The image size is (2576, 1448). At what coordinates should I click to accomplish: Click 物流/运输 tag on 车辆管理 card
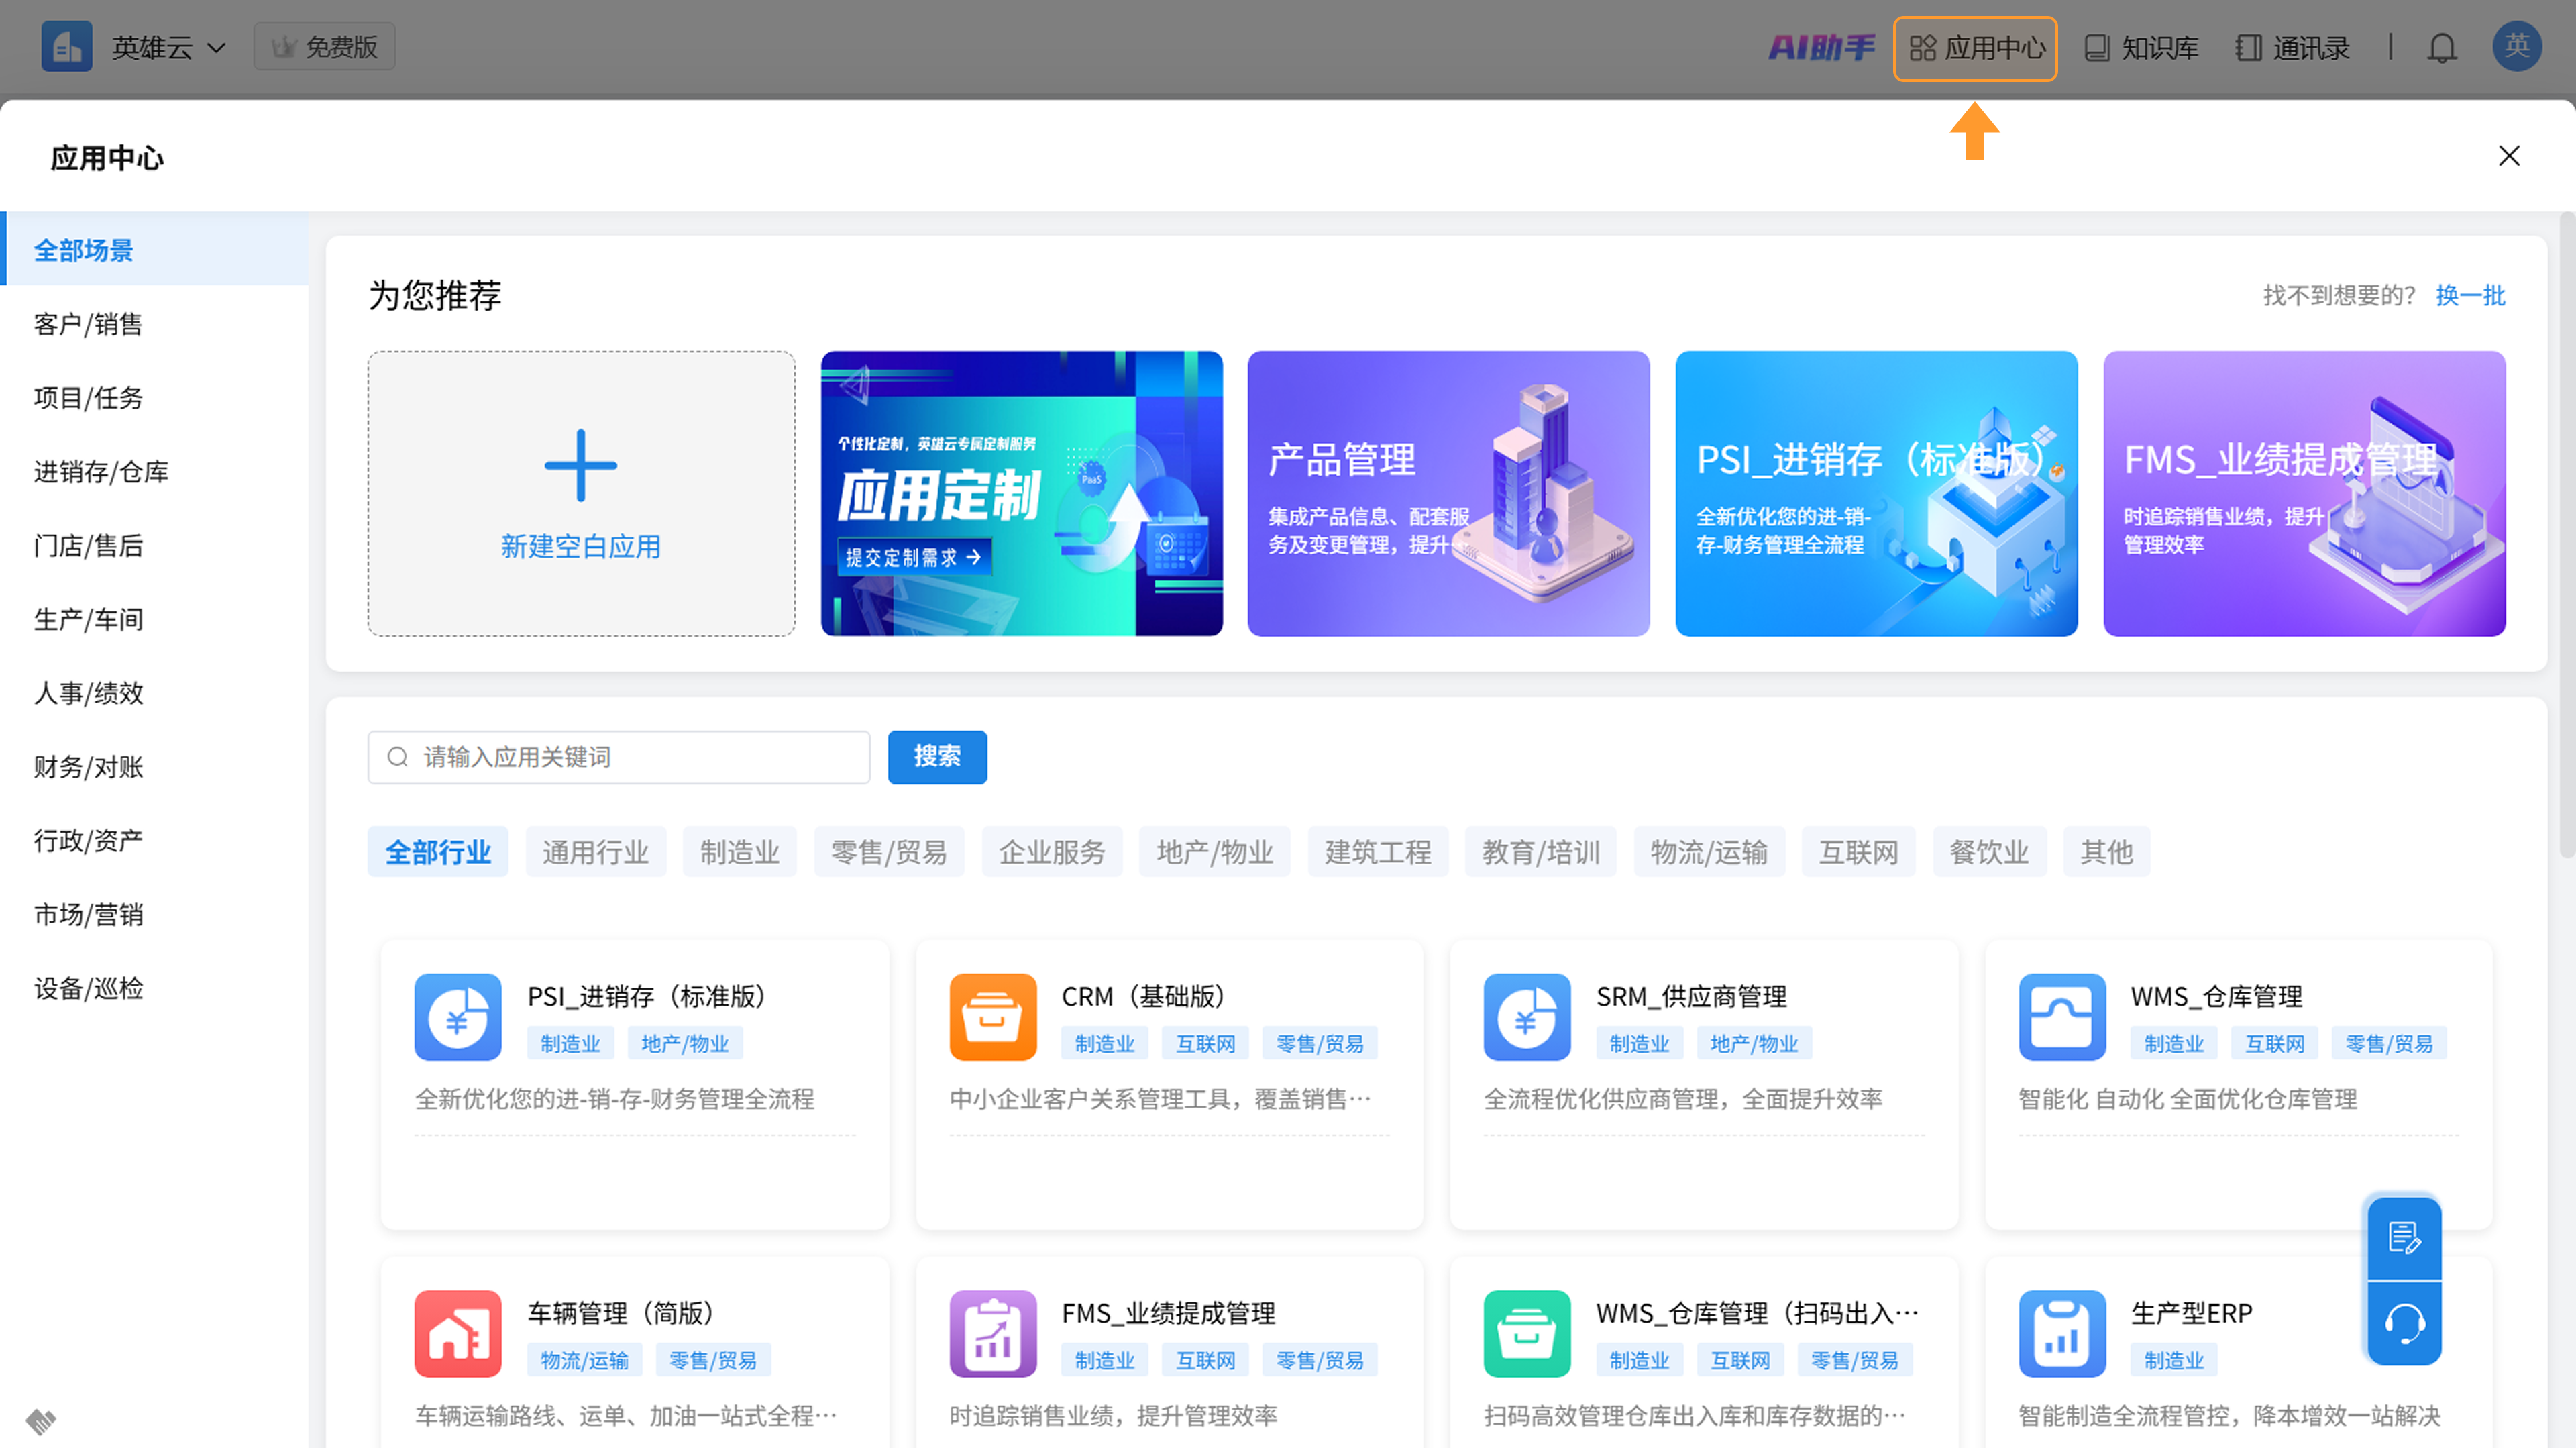(x=585, y=1361)
